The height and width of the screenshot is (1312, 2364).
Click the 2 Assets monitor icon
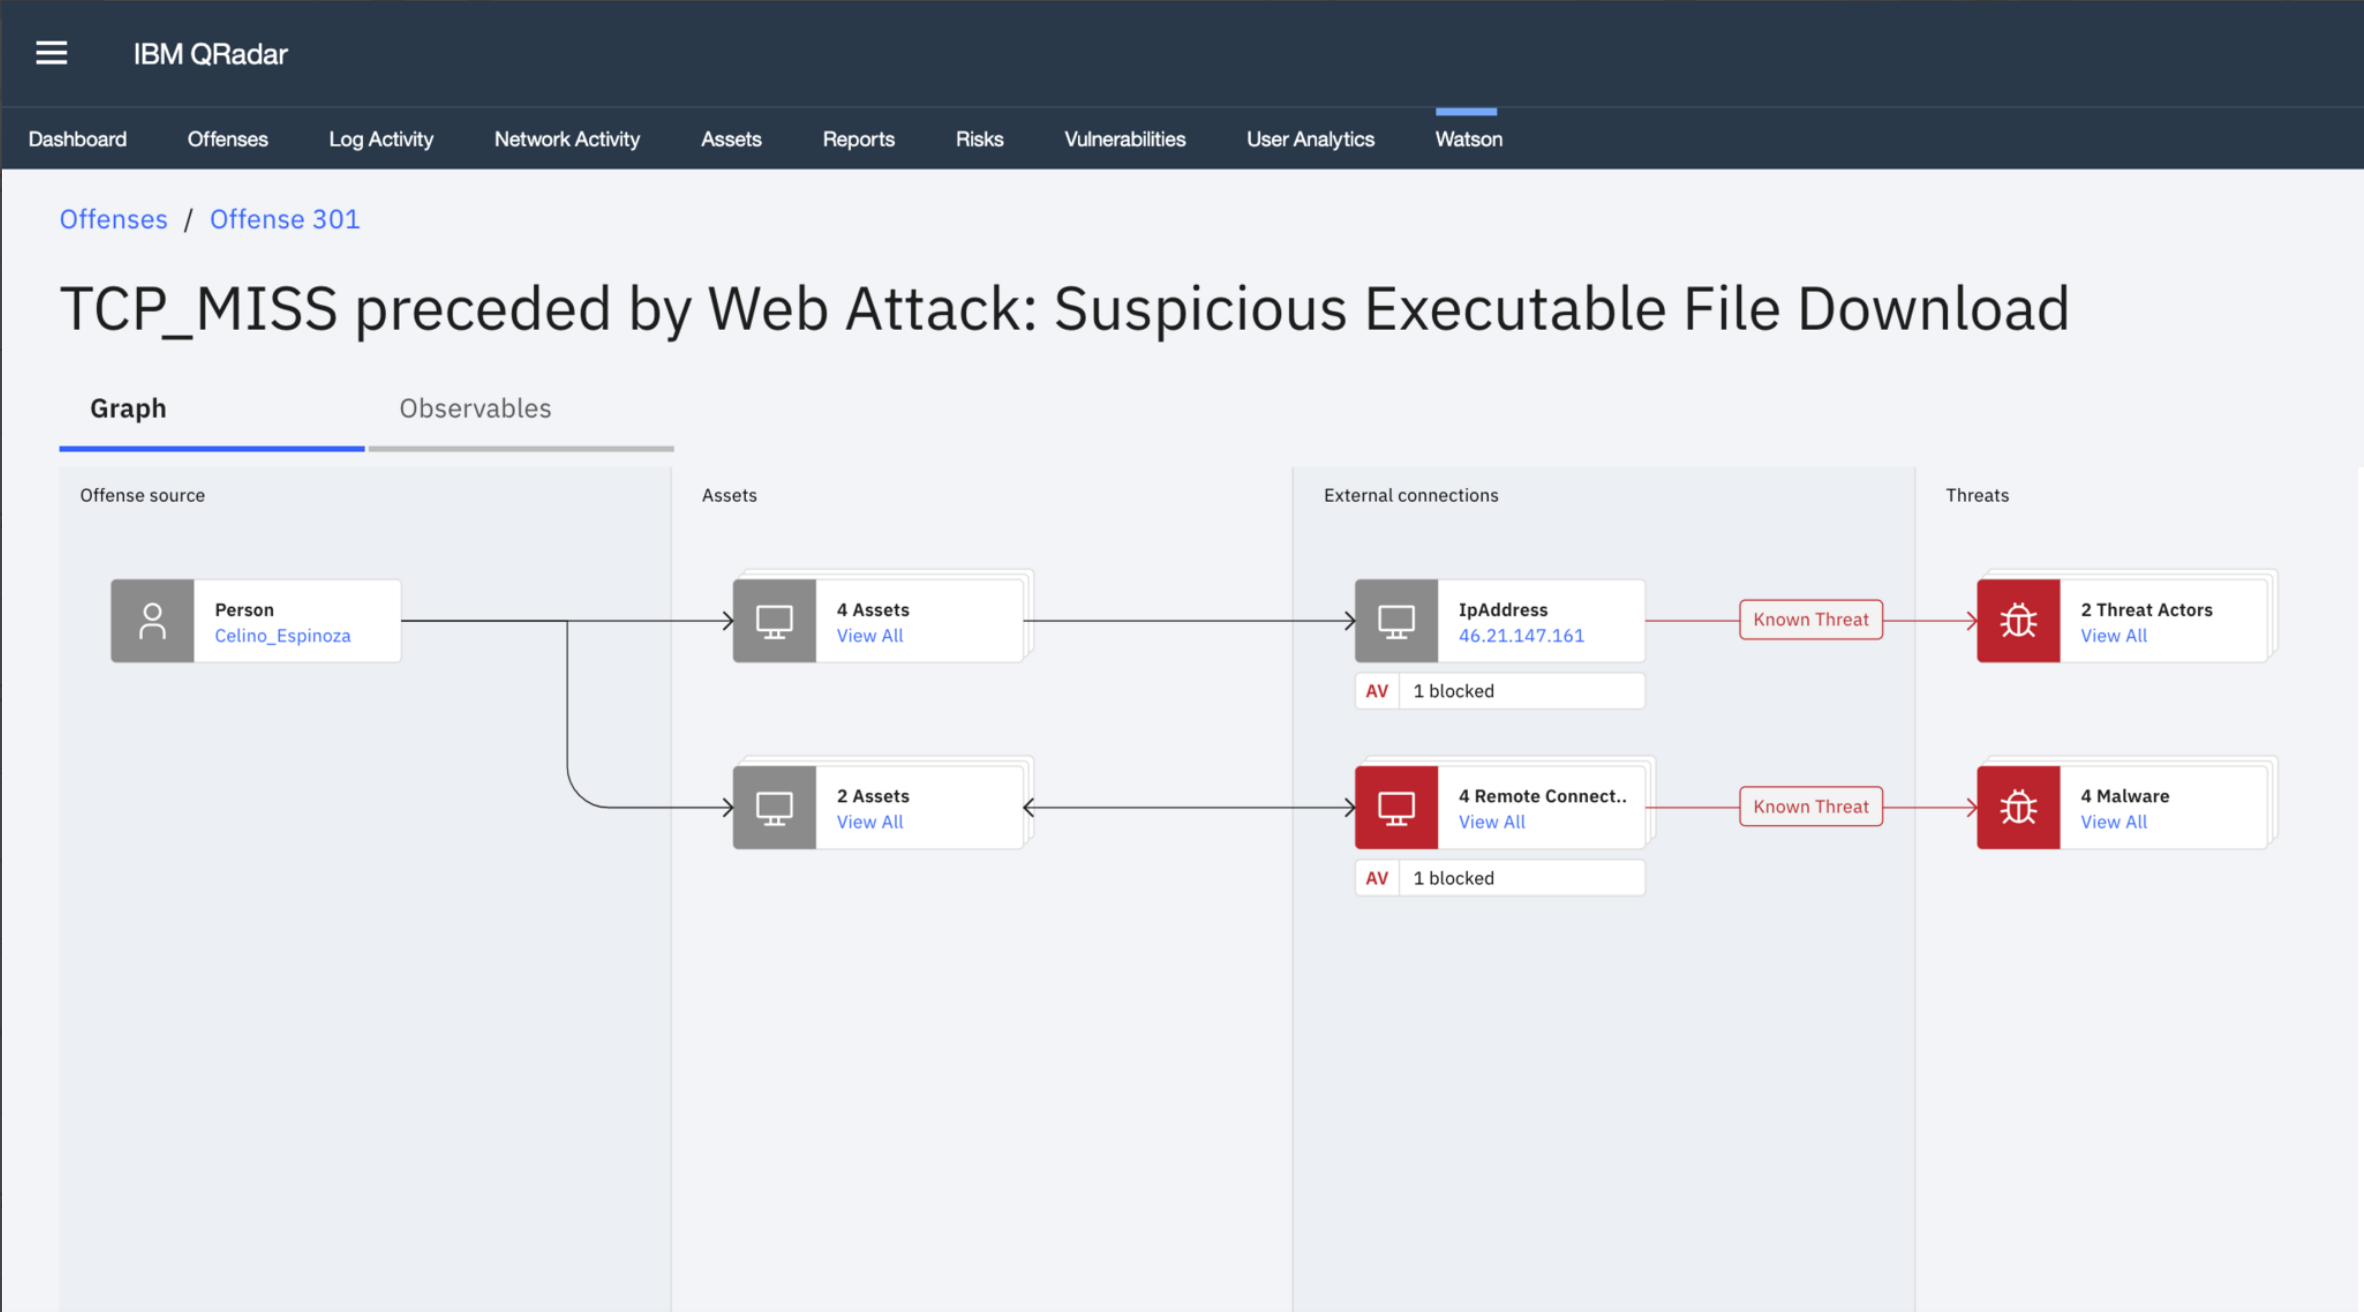[x=774, y=808]
